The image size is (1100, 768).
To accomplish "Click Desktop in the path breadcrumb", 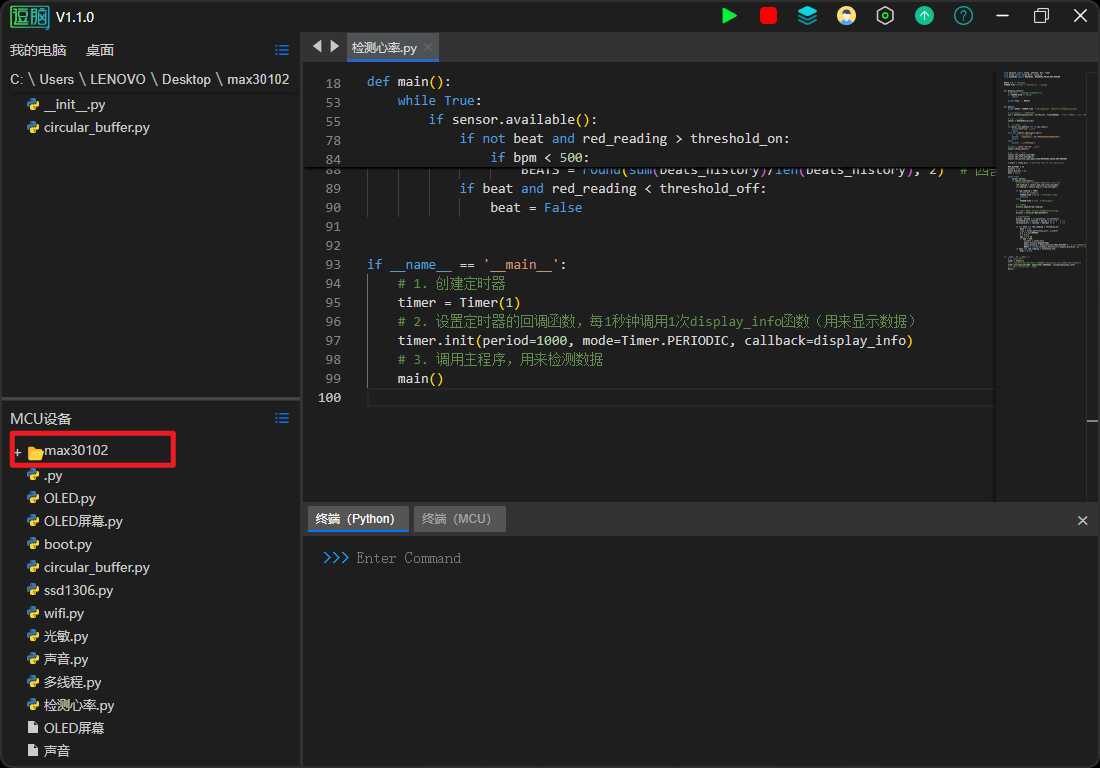I will (x=186, y=79).
